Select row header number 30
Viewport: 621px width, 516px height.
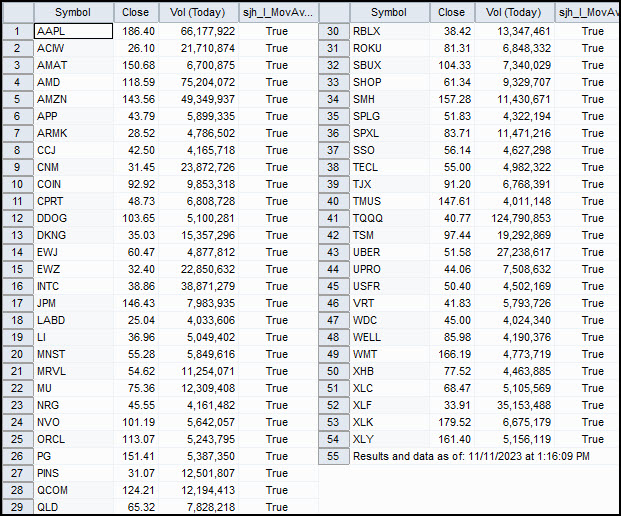pos(334,31)
